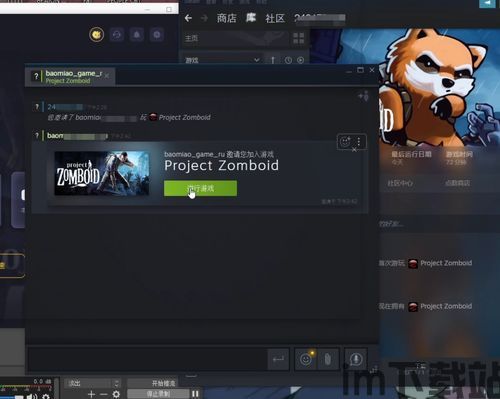
Task: Open the message reaction smiley icon
Action: pyautogui.click(x=345, y=142)
